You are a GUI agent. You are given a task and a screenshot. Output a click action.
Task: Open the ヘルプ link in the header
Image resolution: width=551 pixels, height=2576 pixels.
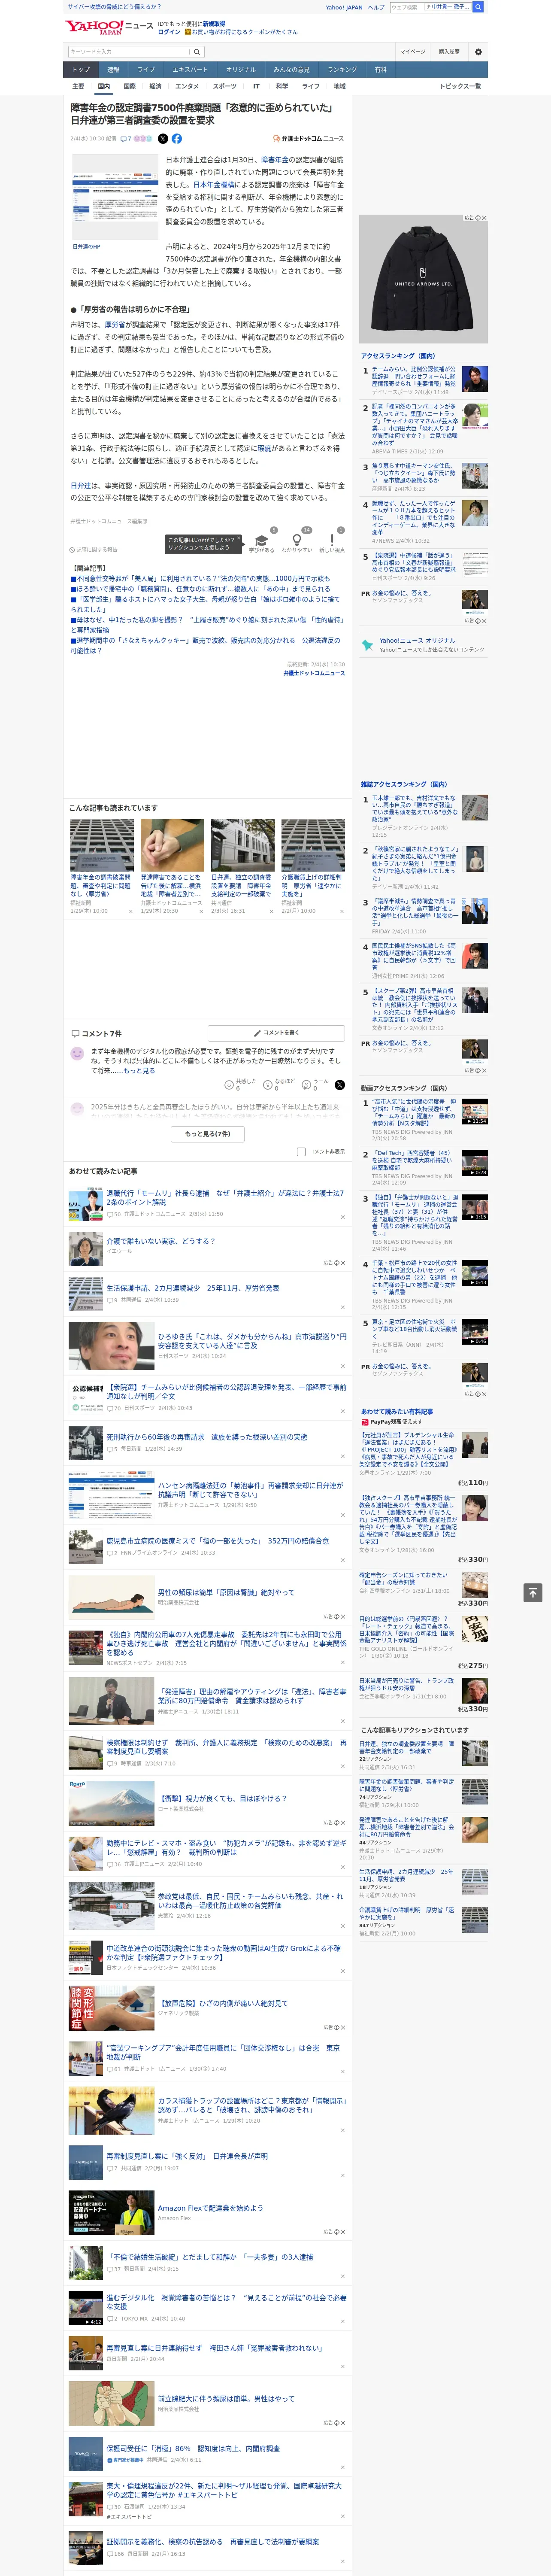pos(376,7)
